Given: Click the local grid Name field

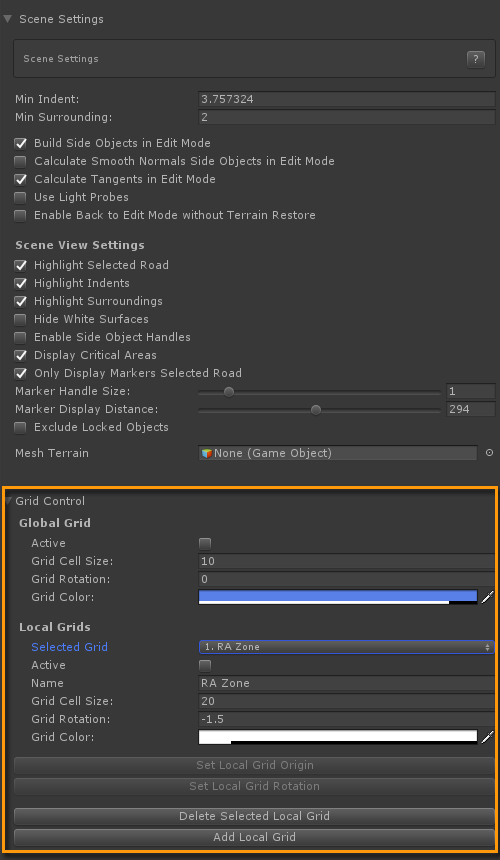Looking at the screenshot, I should (346, 683).
